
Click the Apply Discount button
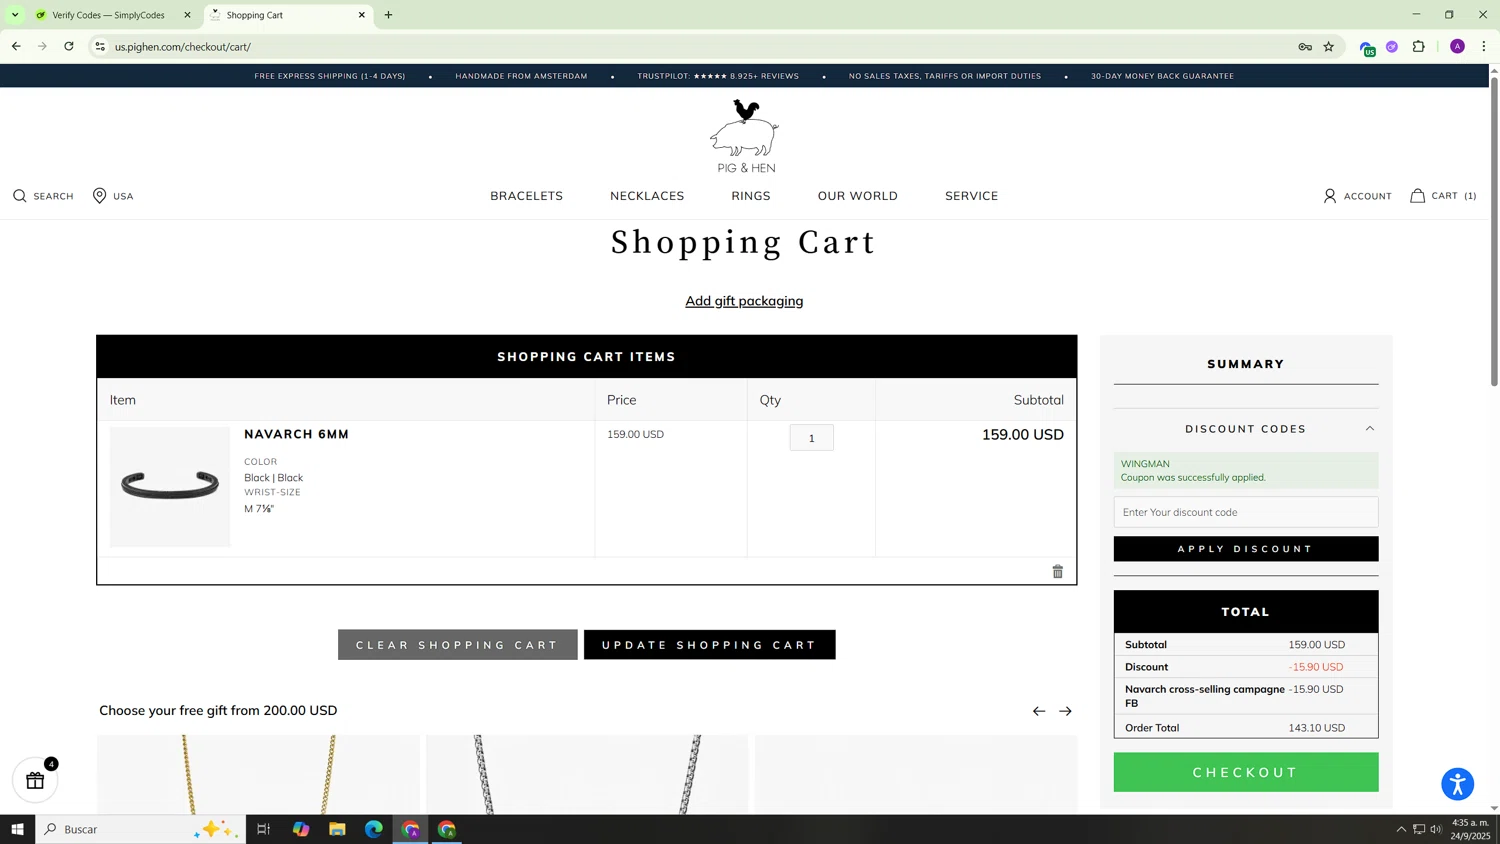tap(1246, 549)
